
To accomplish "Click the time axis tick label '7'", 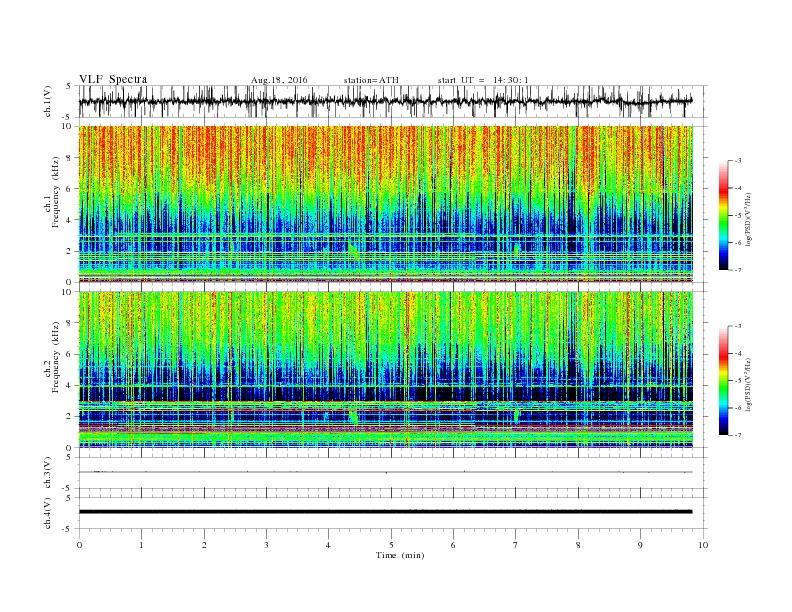I will (516, 545).
